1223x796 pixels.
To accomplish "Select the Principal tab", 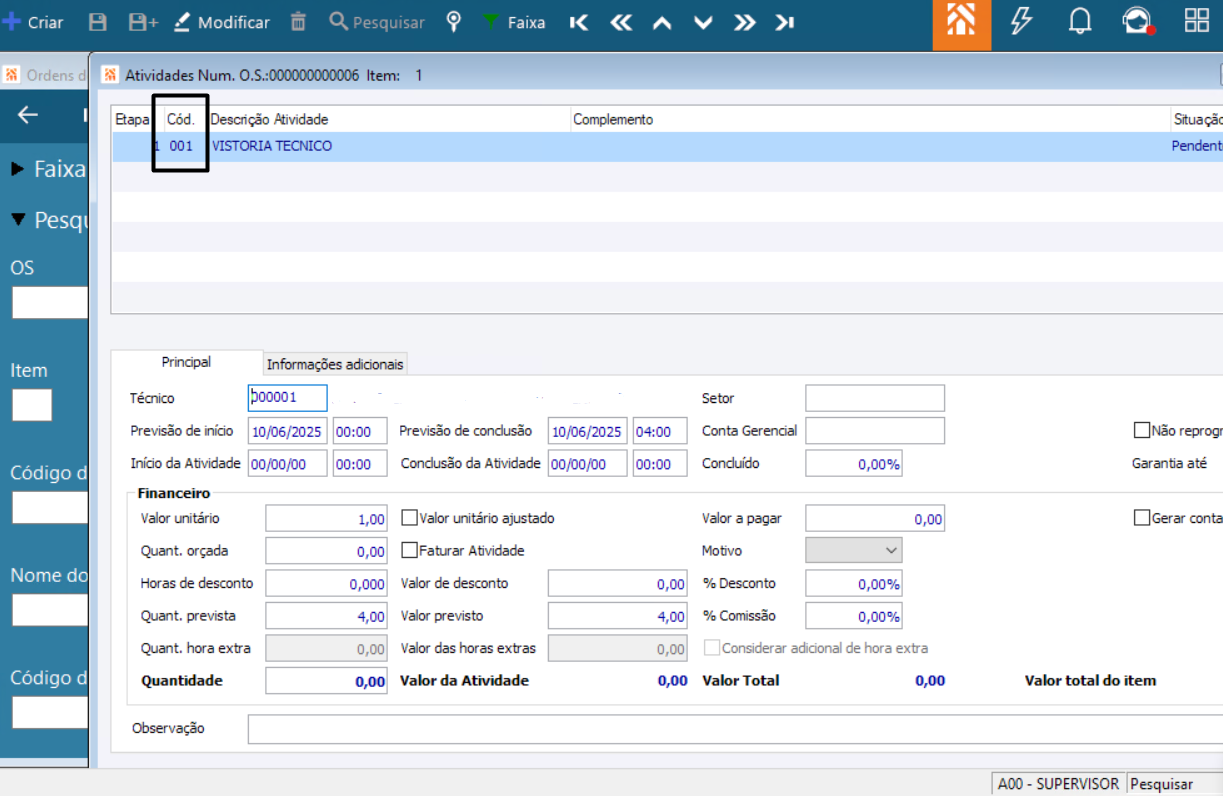I will (x=186, y=362).
